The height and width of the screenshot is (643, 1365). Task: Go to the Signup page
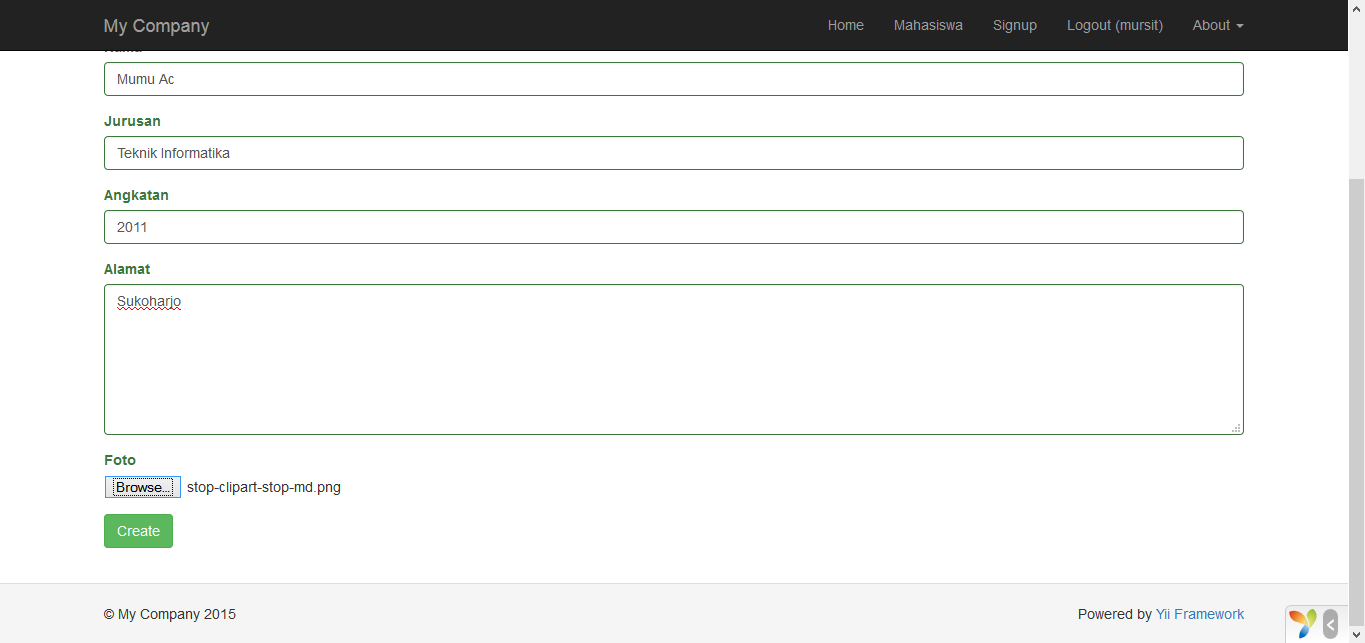pos(1014,25)
